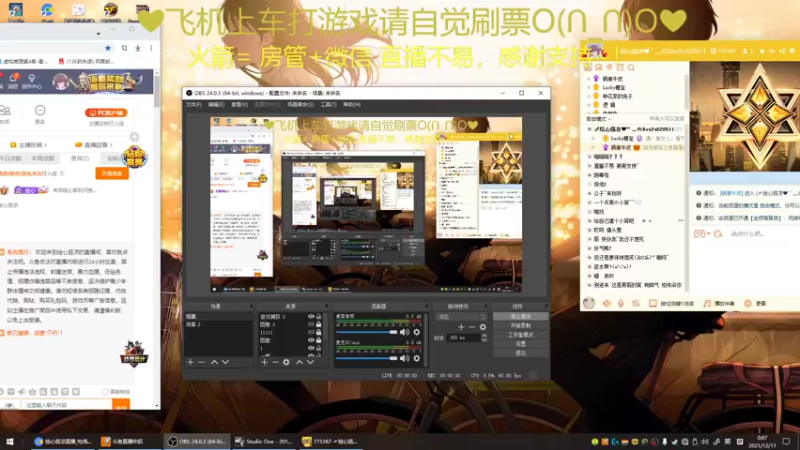
Task: Open emoji dropdown arrow in YY chat
Action: (709, 234)
